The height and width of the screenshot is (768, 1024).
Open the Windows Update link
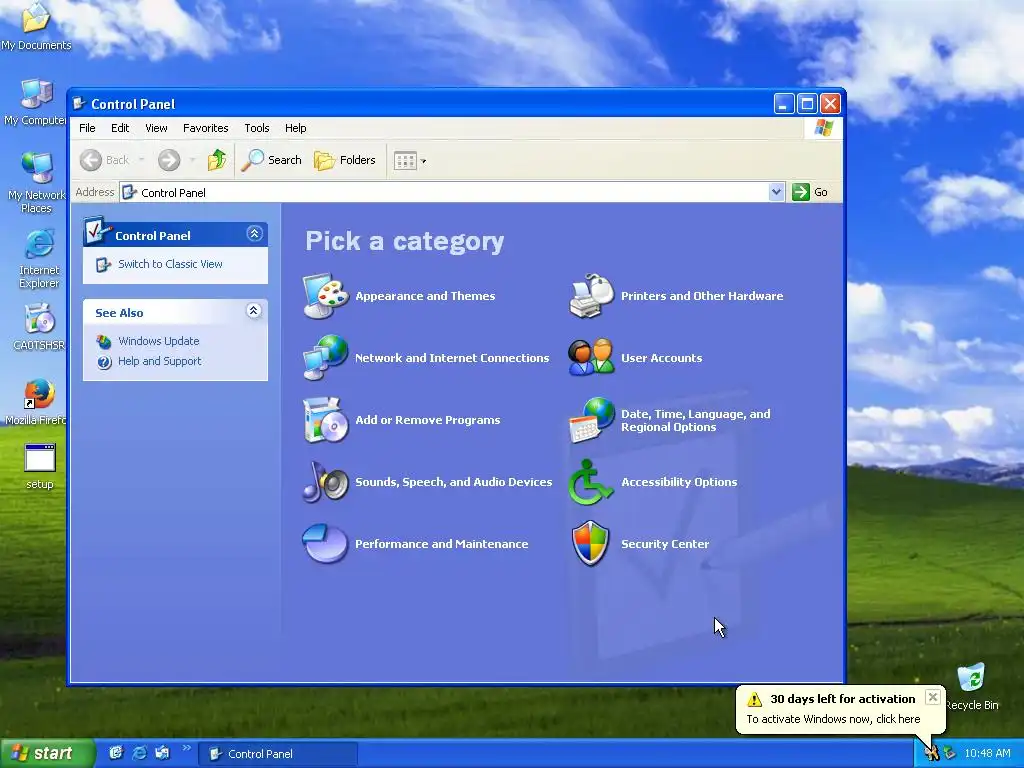coord(159,341)
